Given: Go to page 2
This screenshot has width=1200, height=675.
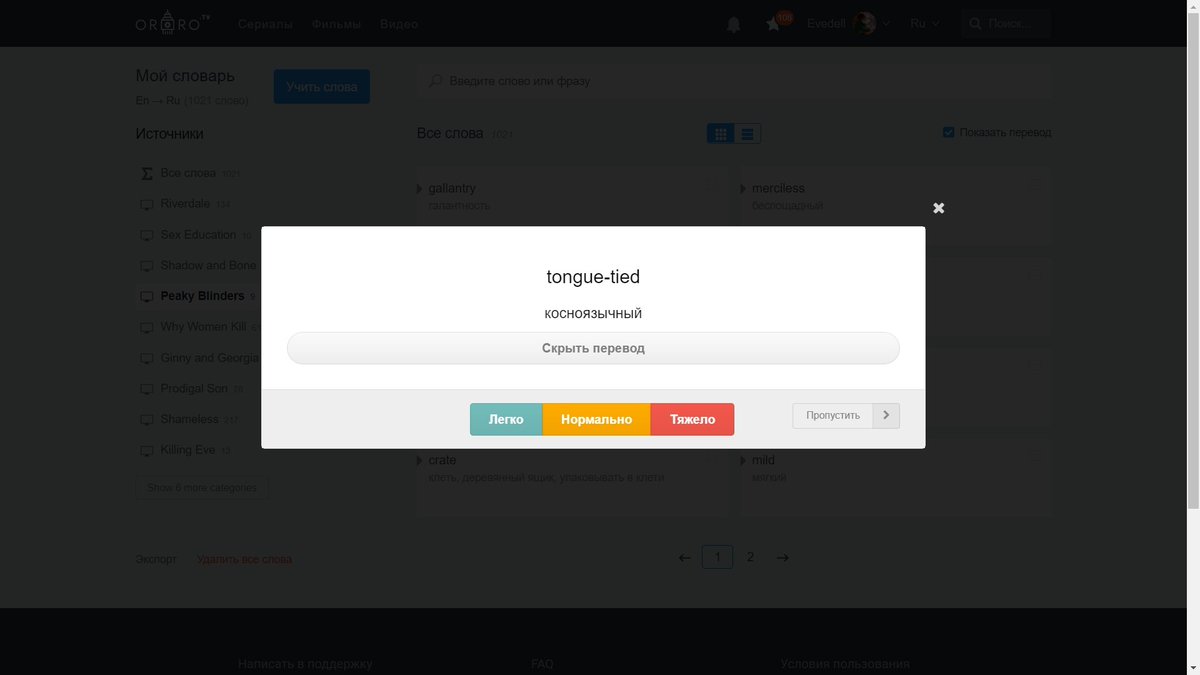Looking at the screenshot, I should coord(750,557).
